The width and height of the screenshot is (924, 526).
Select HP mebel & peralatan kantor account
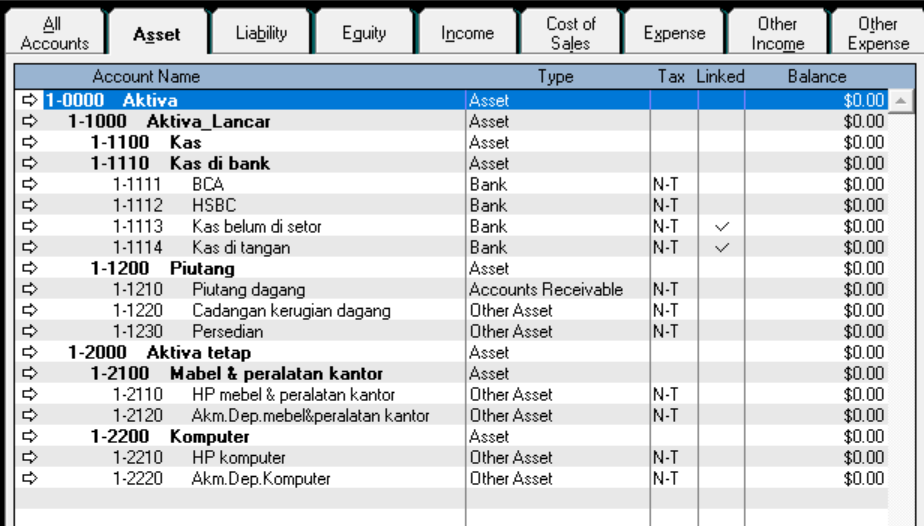point(293,394)
